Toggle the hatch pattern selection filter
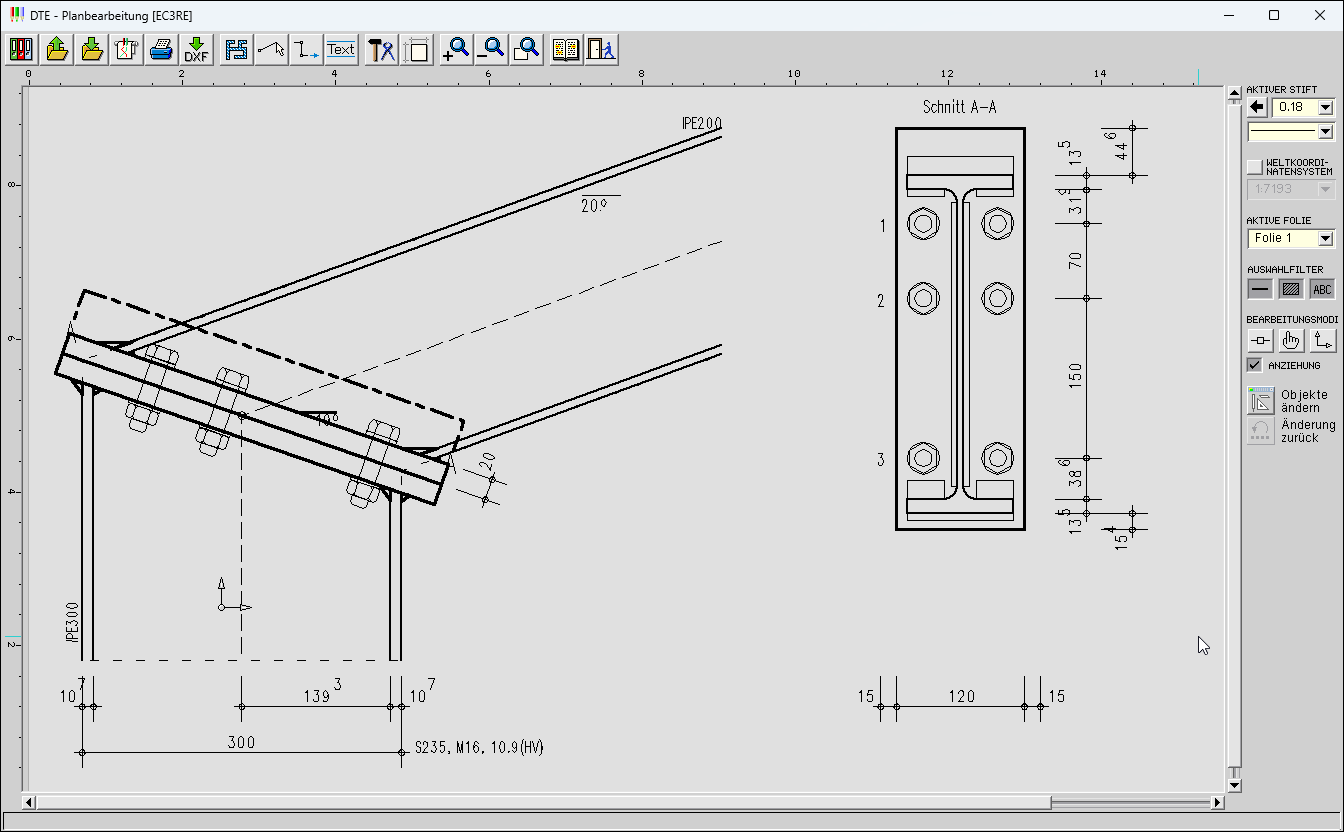 [x=1291, y=289]
